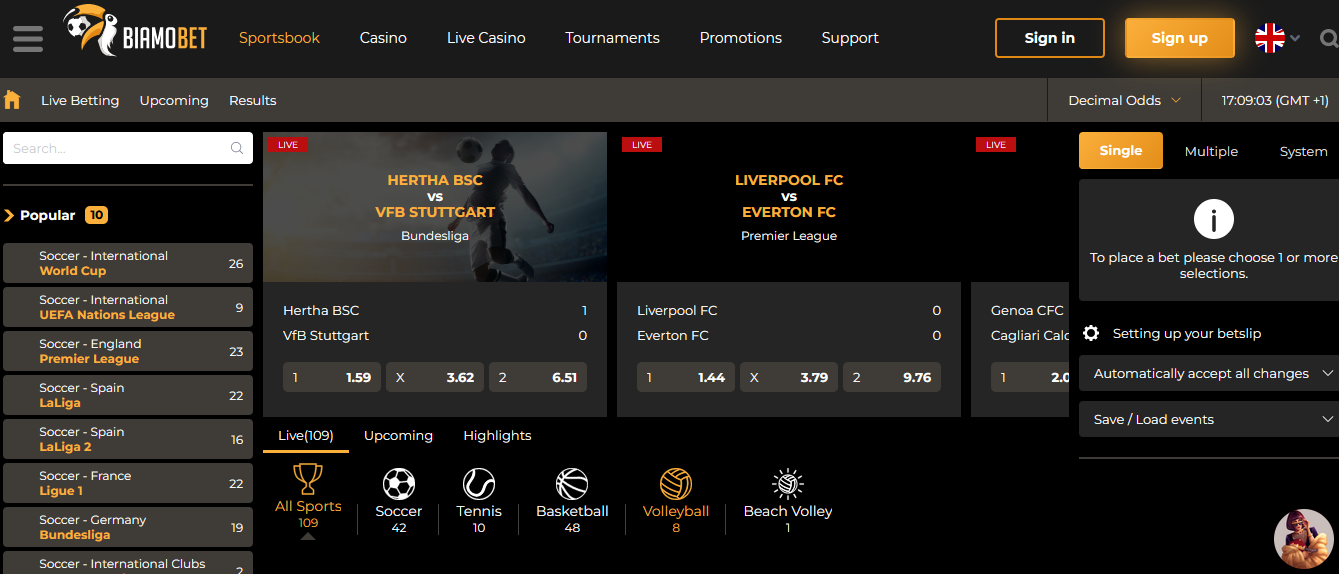The height and width of the screenshot is (574, 1339).
Task: Open the Promotions menu
Action: [741, 38]
